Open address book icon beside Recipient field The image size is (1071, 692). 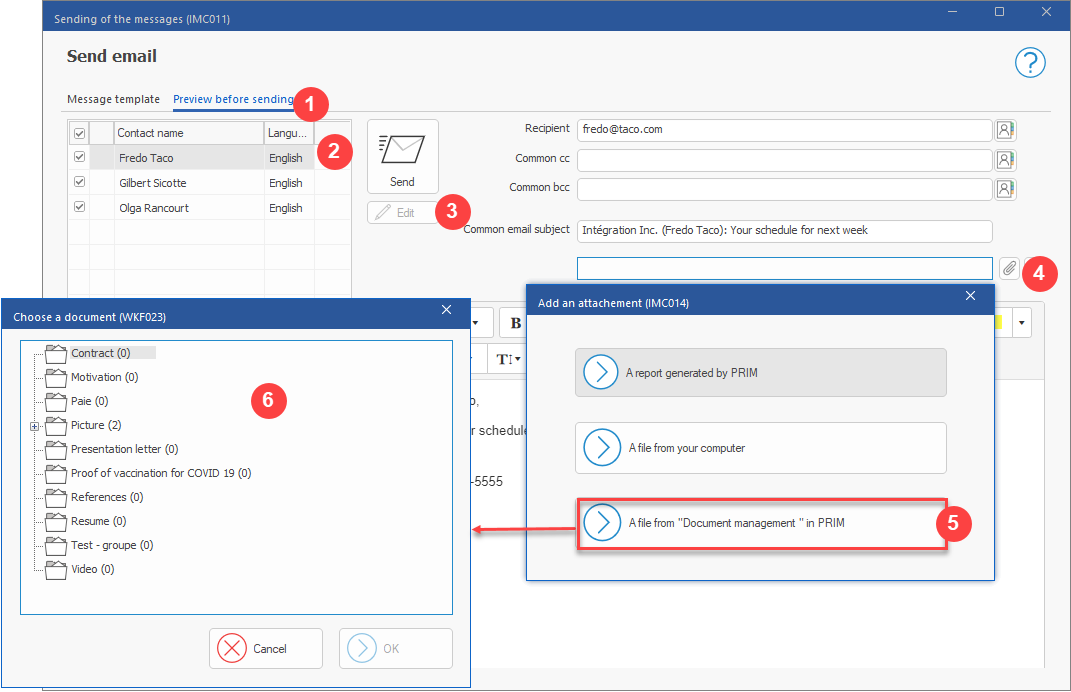pyautogui.click(x=1005, y=130)
